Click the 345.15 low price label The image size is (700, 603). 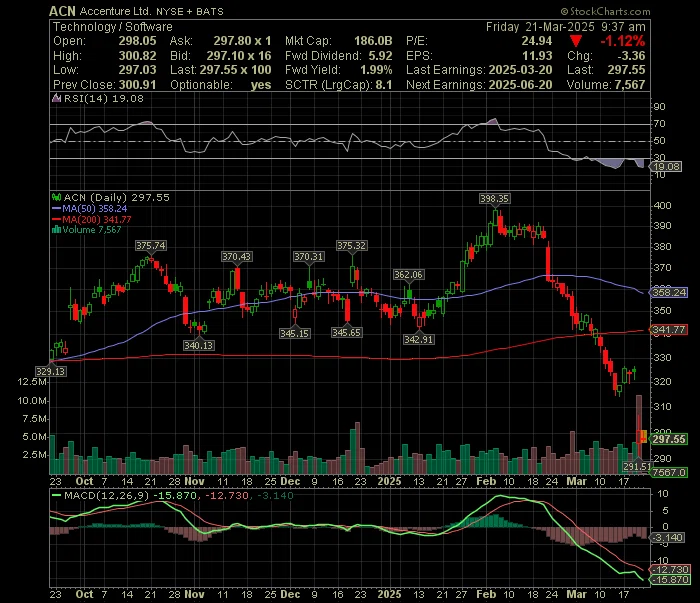tap(295, 333)
